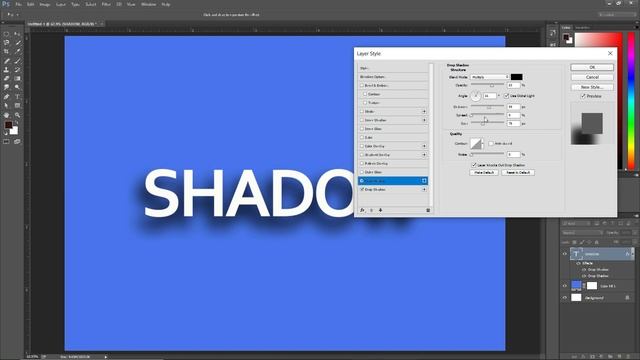Toggle Use Global Light checkbox
The height and width of the screenshot is (360, 640).
pos(506,96)
